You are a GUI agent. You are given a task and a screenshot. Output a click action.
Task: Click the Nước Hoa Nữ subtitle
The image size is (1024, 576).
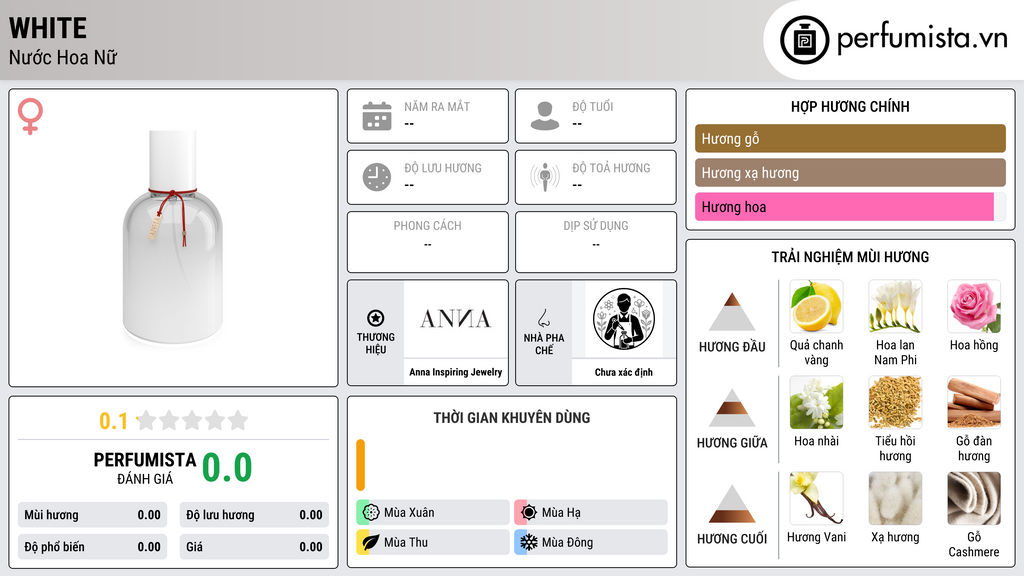pos(63,57)
